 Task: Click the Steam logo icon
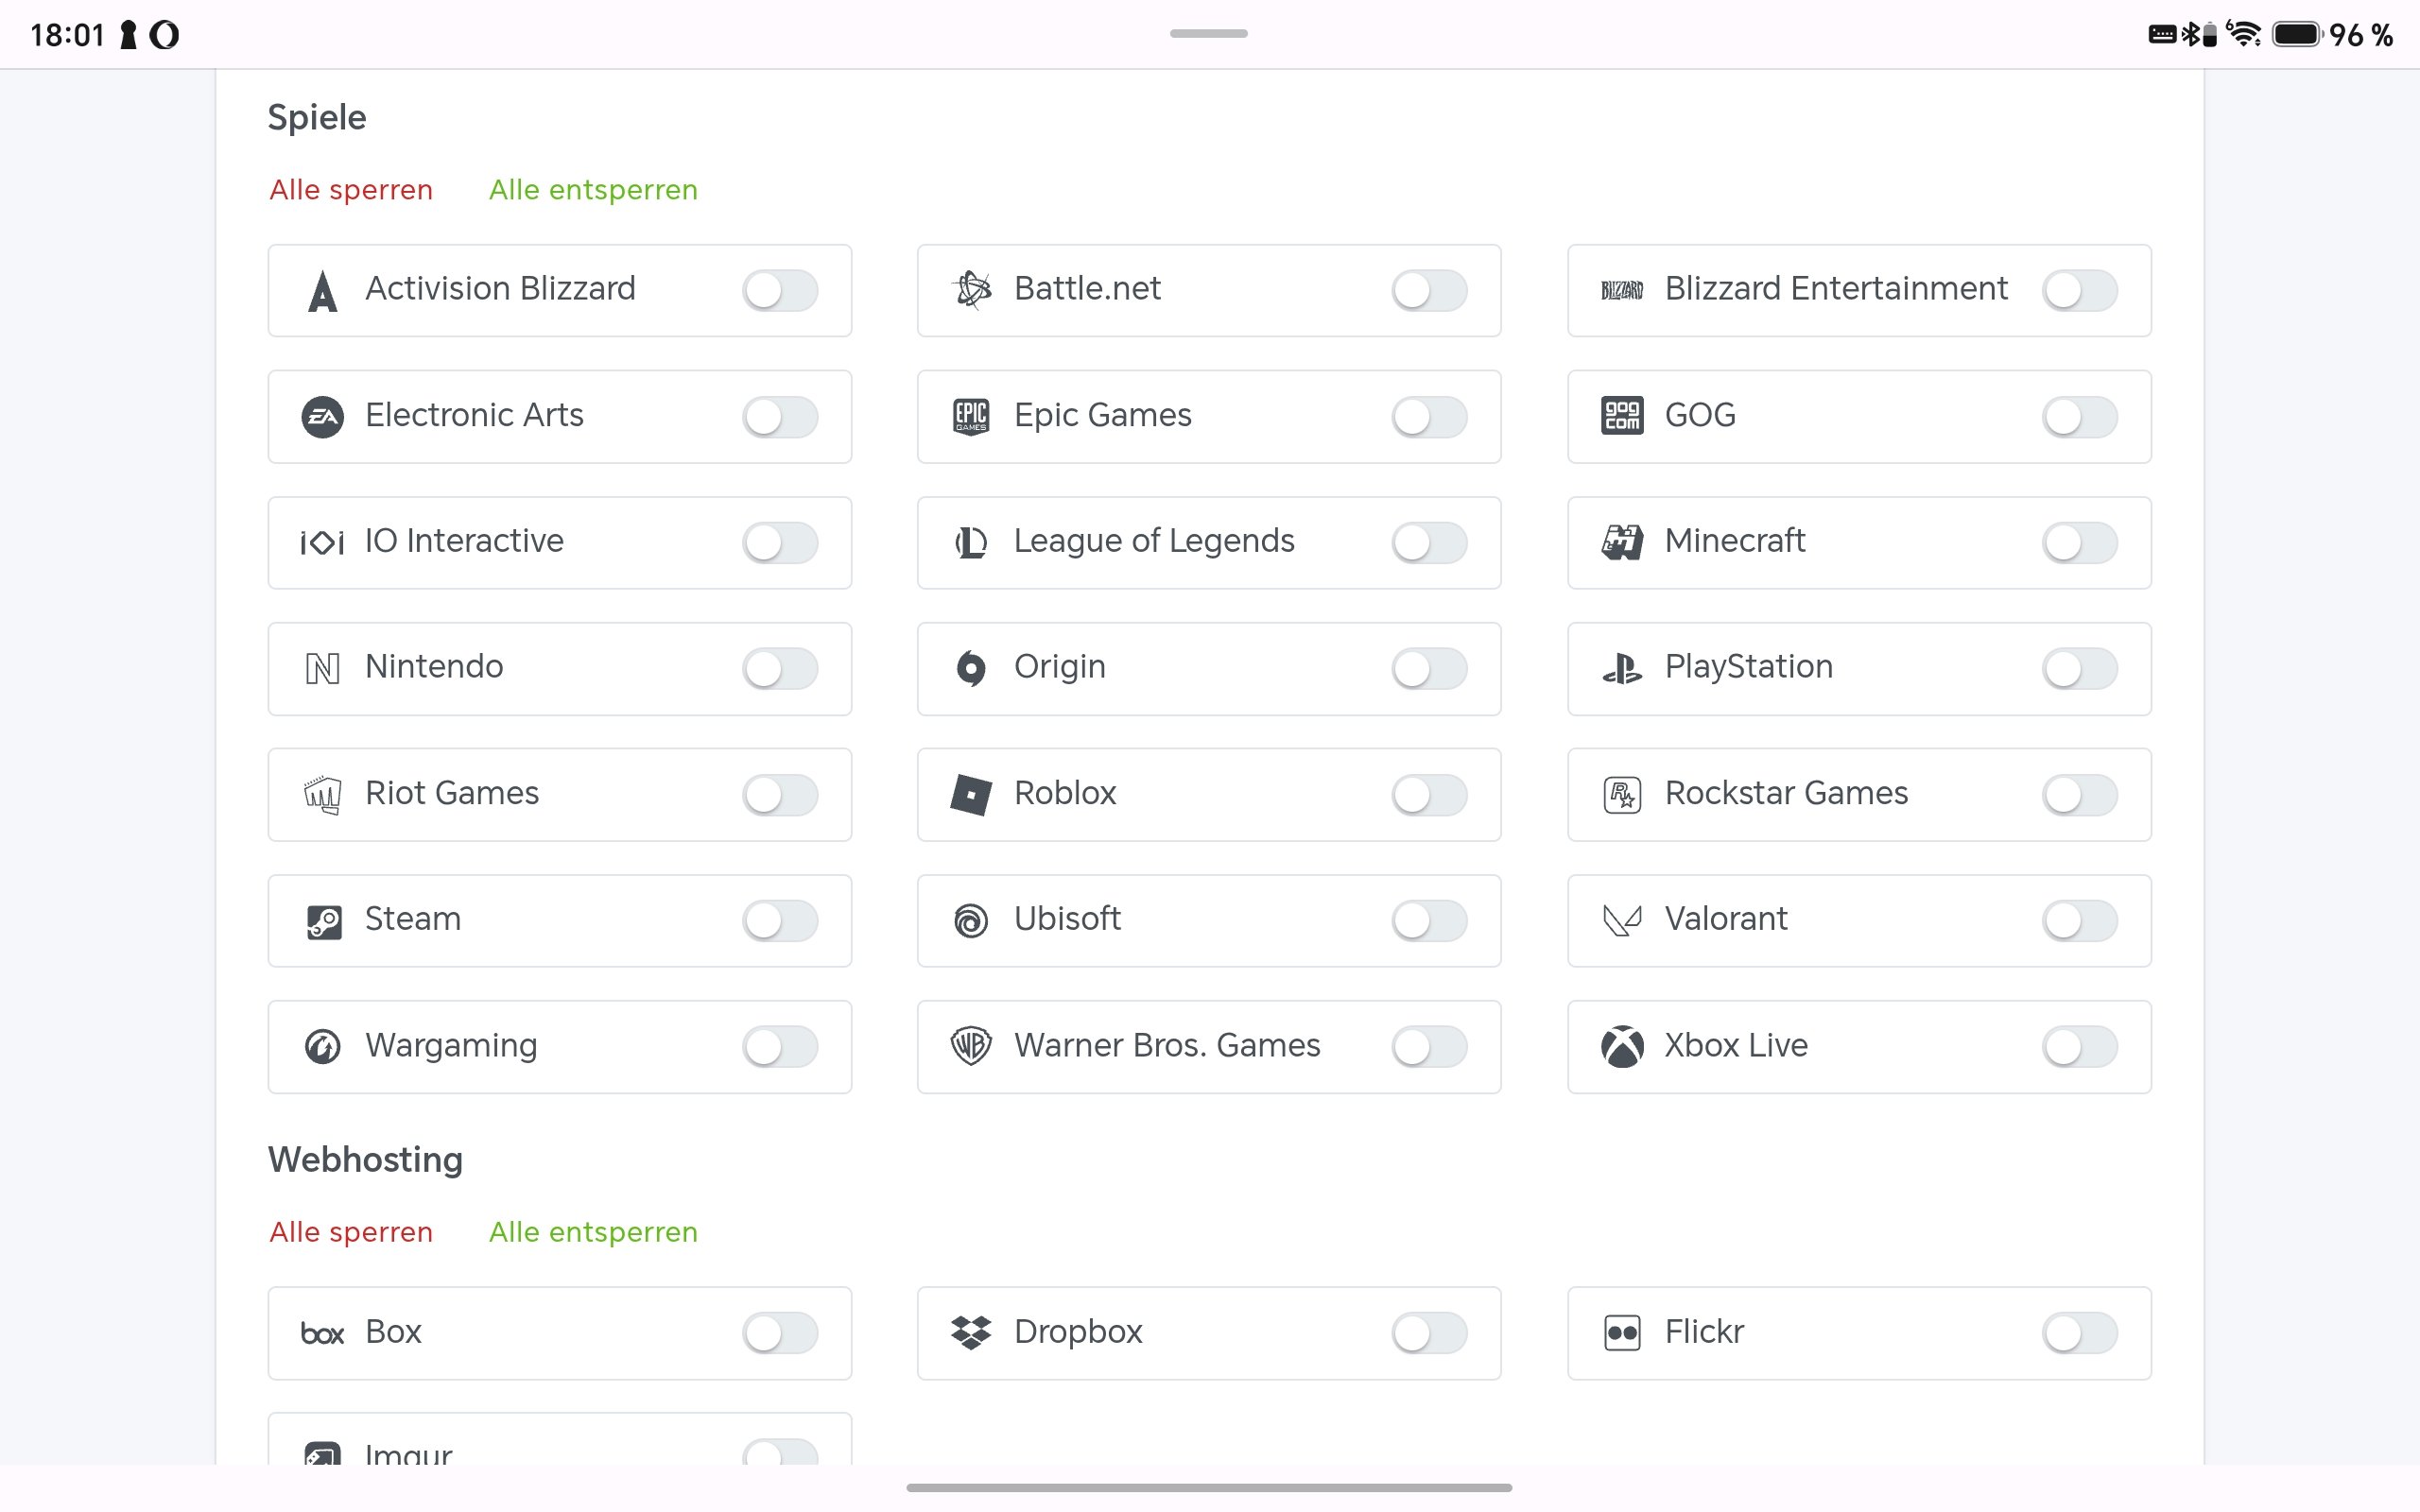323,921
